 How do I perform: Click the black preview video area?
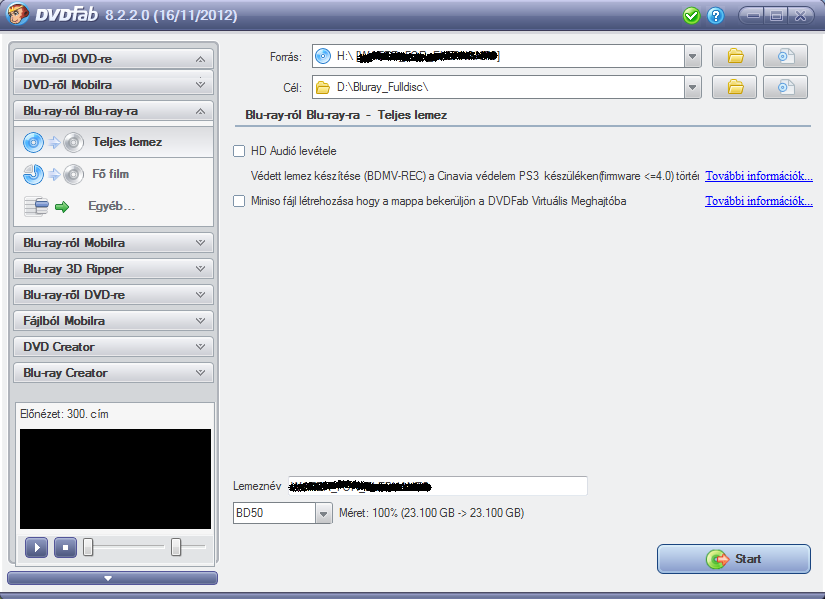115,479
